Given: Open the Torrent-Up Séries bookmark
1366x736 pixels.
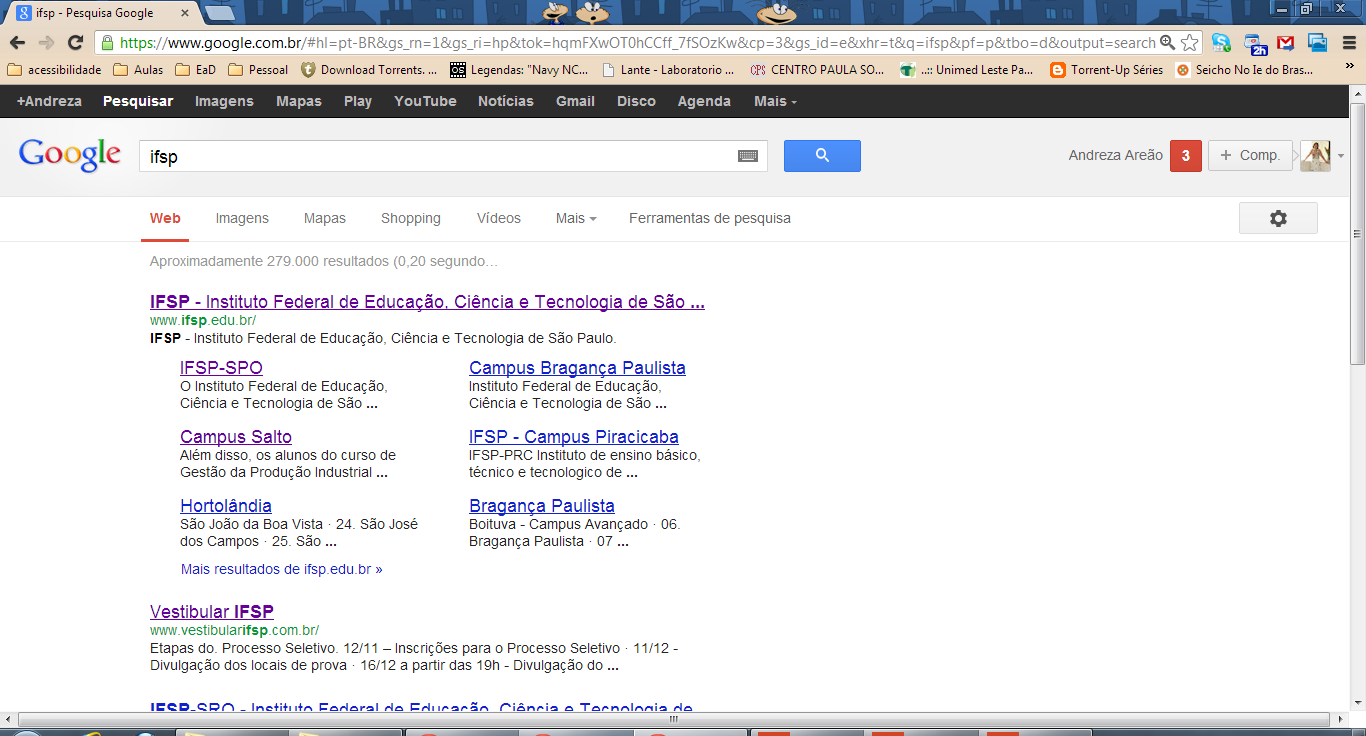Looking at the screenshot, I should click(1107, 70).
